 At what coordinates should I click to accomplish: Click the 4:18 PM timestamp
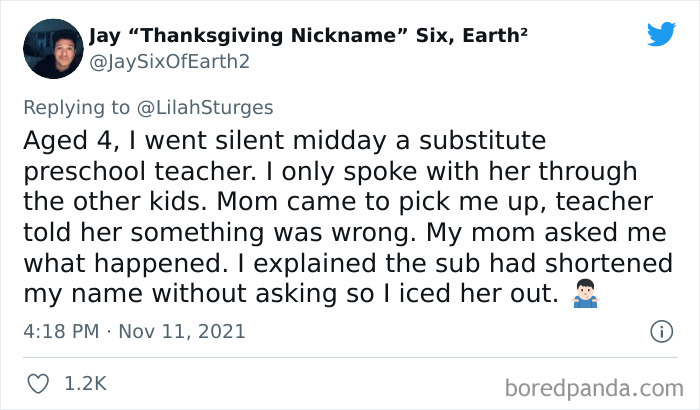61,330
